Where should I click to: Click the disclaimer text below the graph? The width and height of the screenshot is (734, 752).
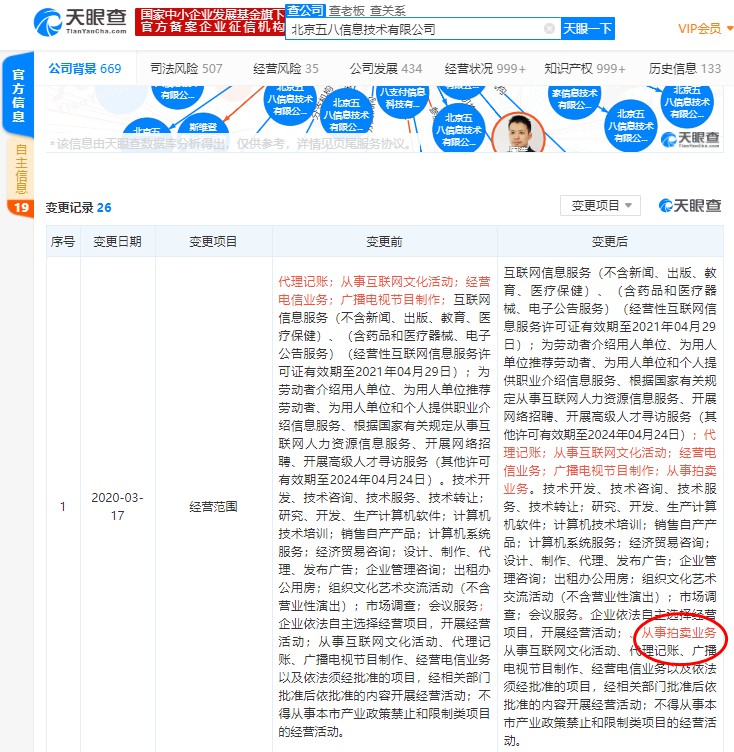[x=230, y=144]
